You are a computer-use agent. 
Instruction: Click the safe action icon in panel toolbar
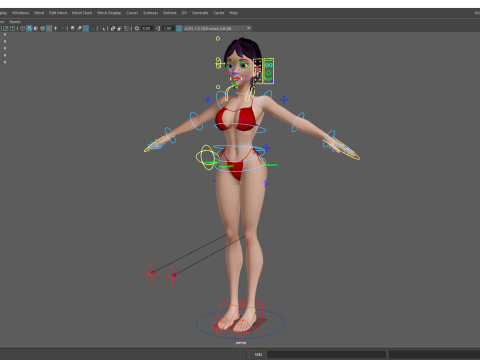tap(5, 28)
